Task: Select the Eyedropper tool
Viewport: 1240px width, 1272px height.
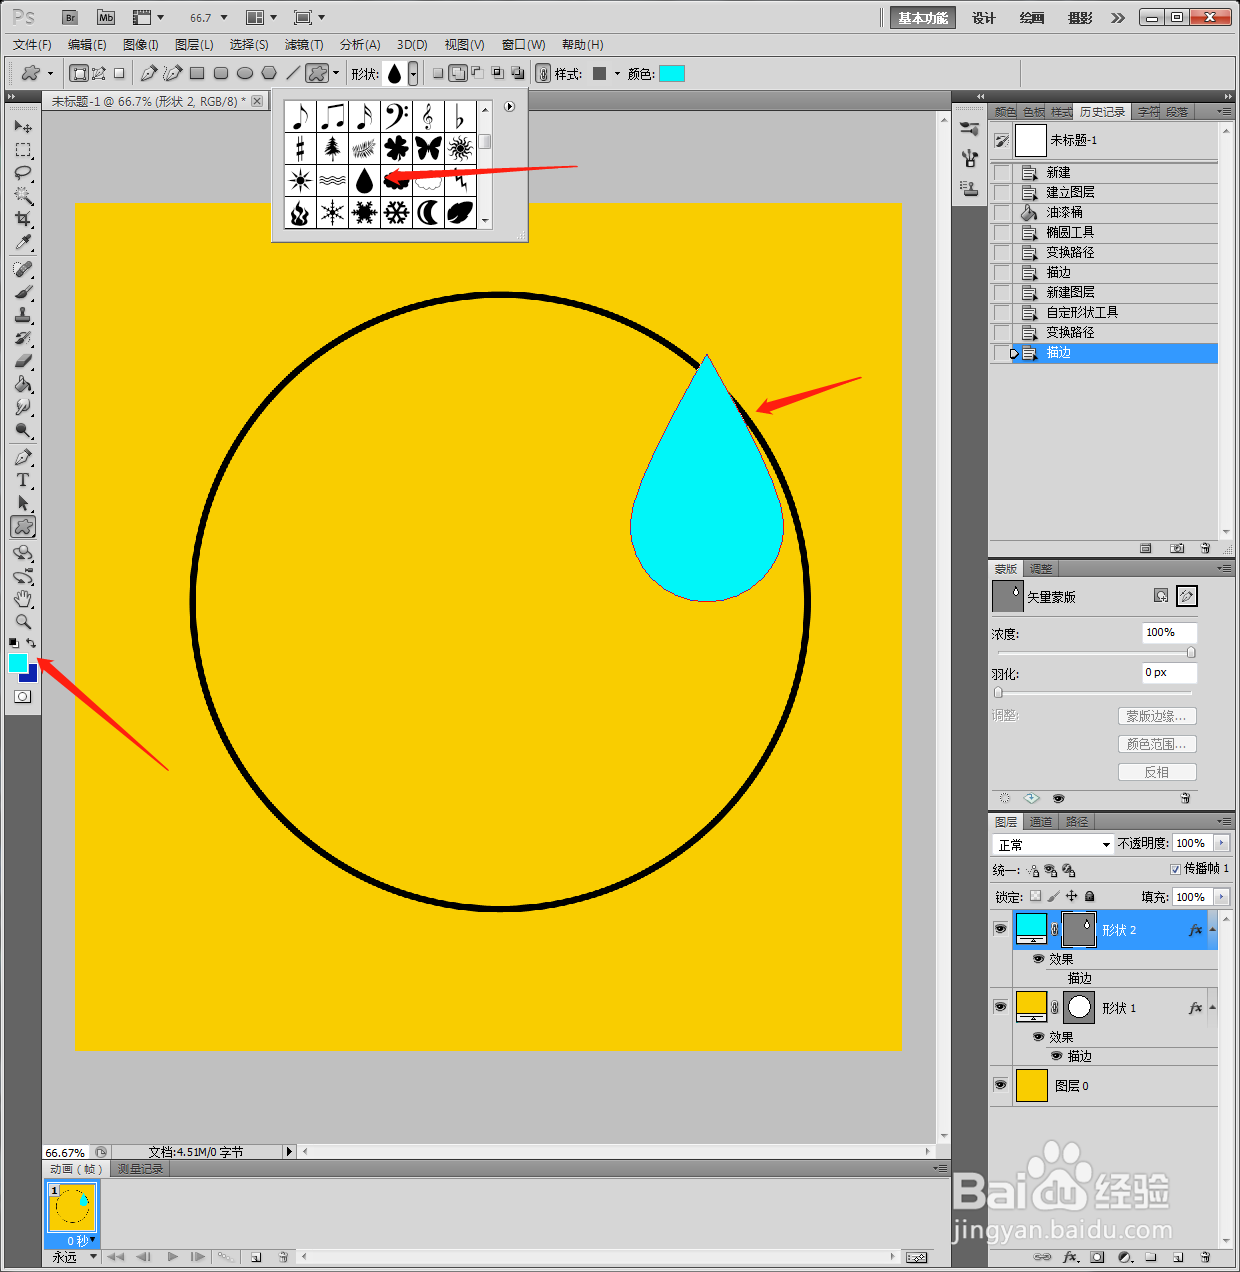Action: [x=23, y=242]
